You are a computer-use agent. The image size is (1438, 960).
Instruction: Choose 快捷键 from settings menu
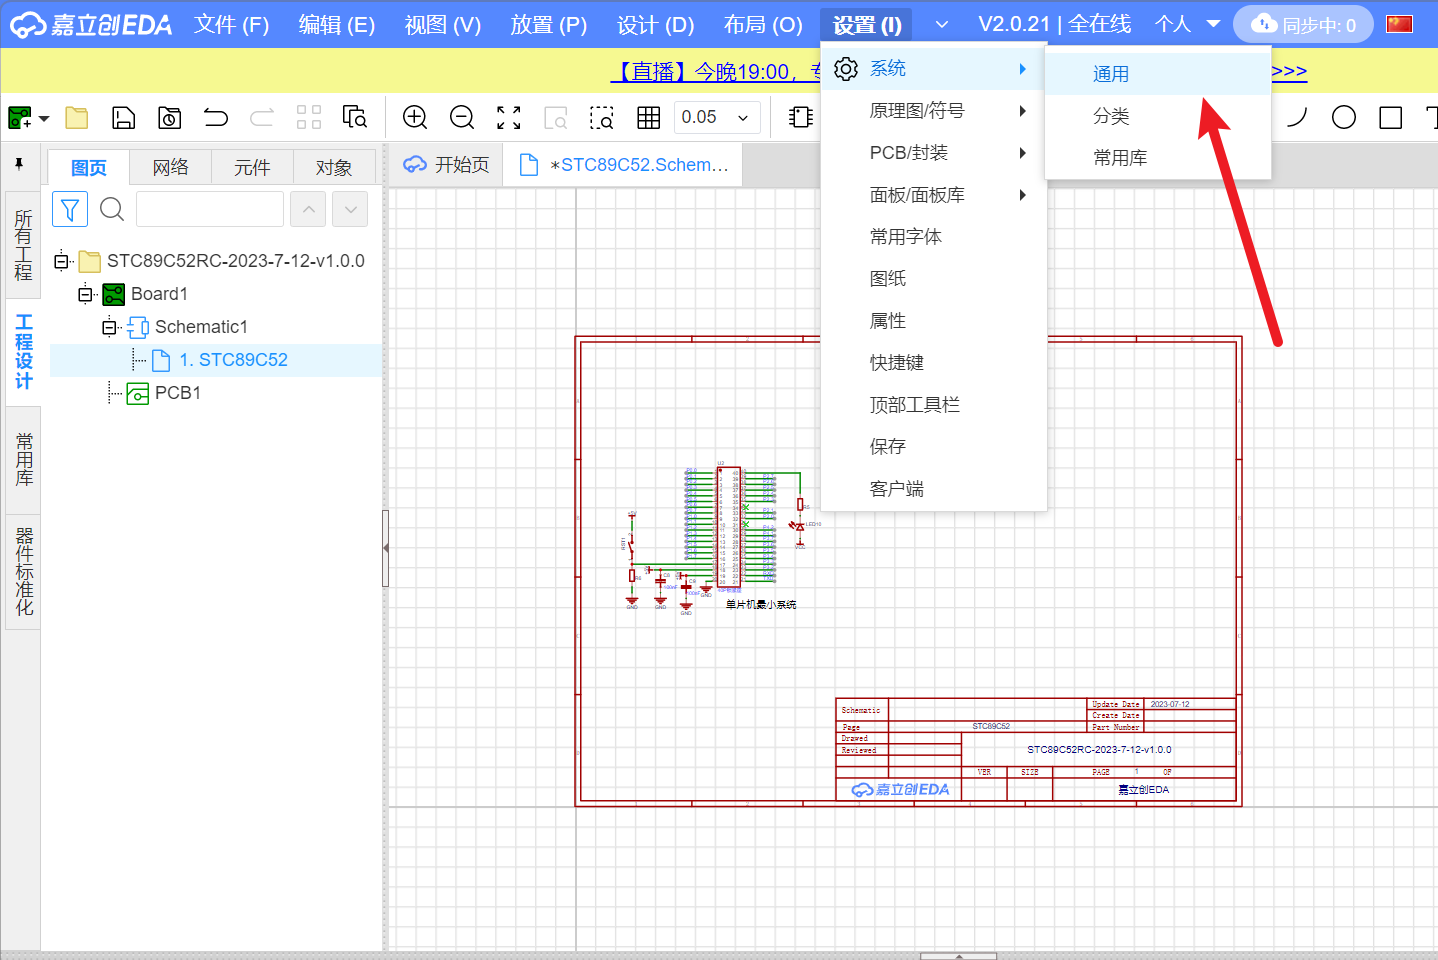[933, 363]
